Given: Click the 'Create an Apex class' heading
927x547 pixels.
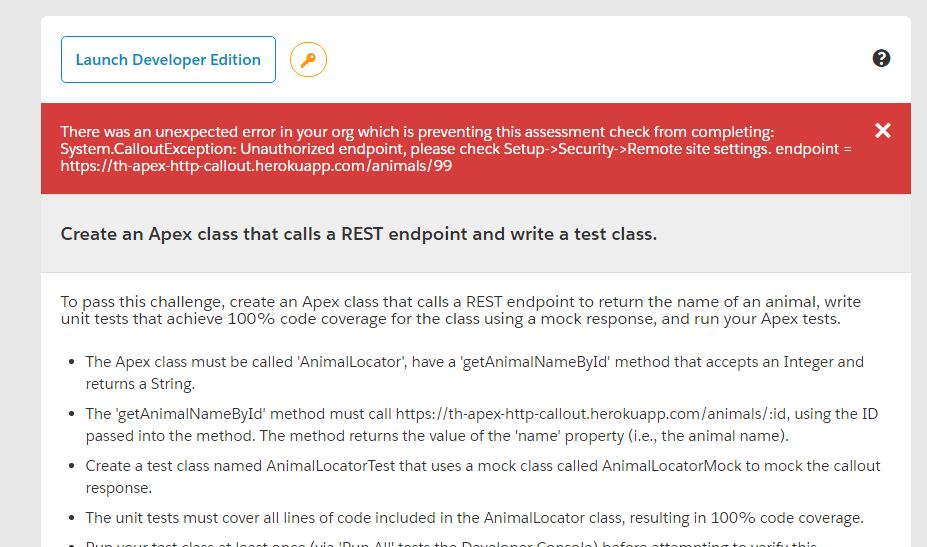Looking at the screenshot, I should tap(358, 234).
